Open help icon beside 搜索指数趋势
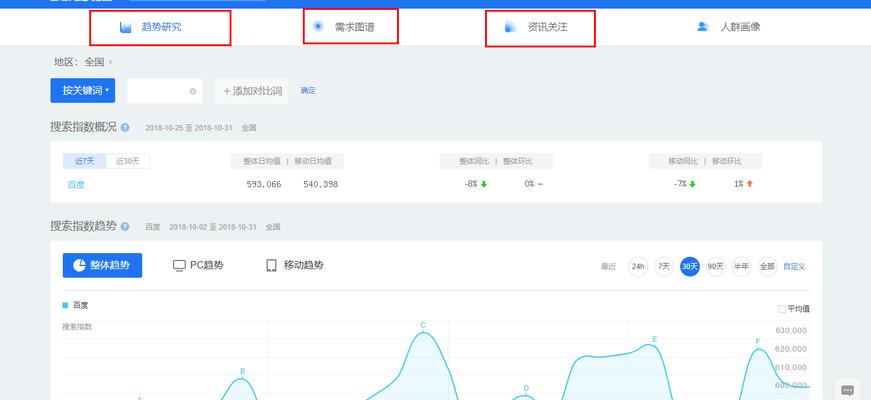 [x=125, y=227]
